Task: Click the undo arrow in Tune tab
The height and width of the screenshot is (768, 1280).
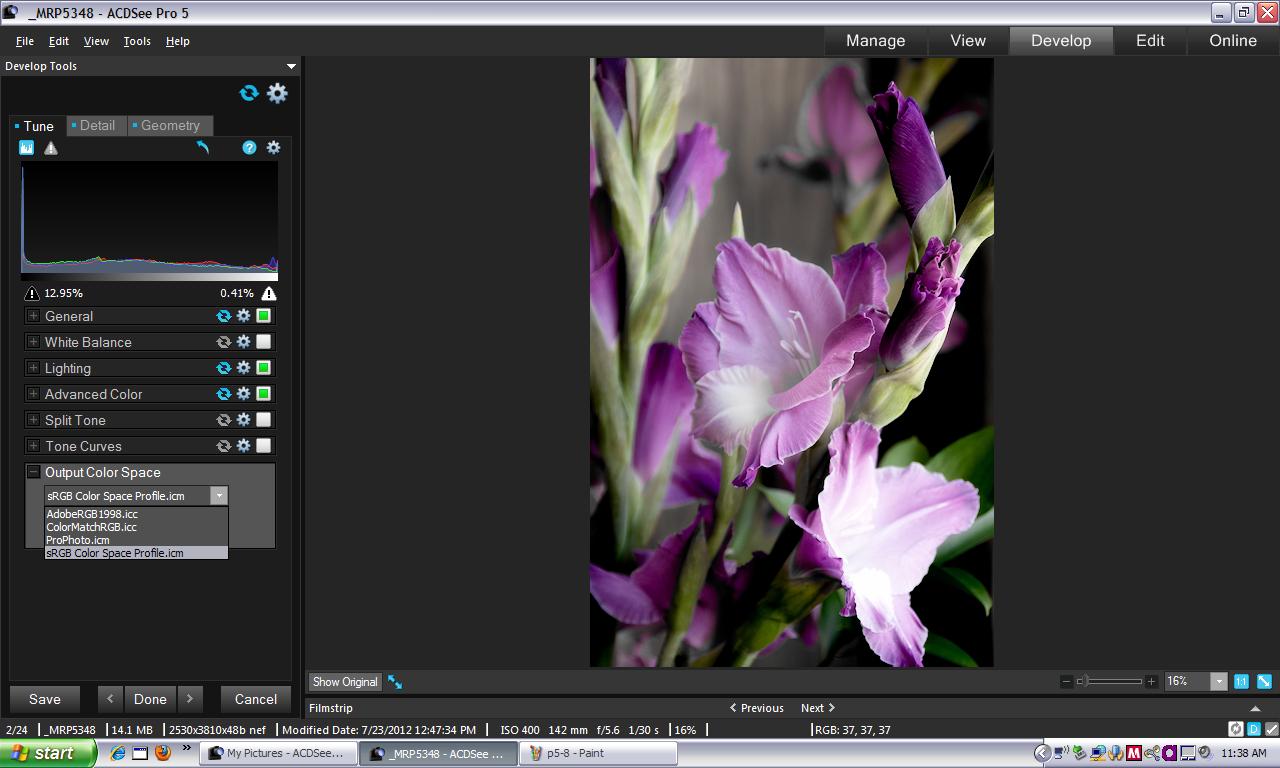Action: [x=203, y=148]
